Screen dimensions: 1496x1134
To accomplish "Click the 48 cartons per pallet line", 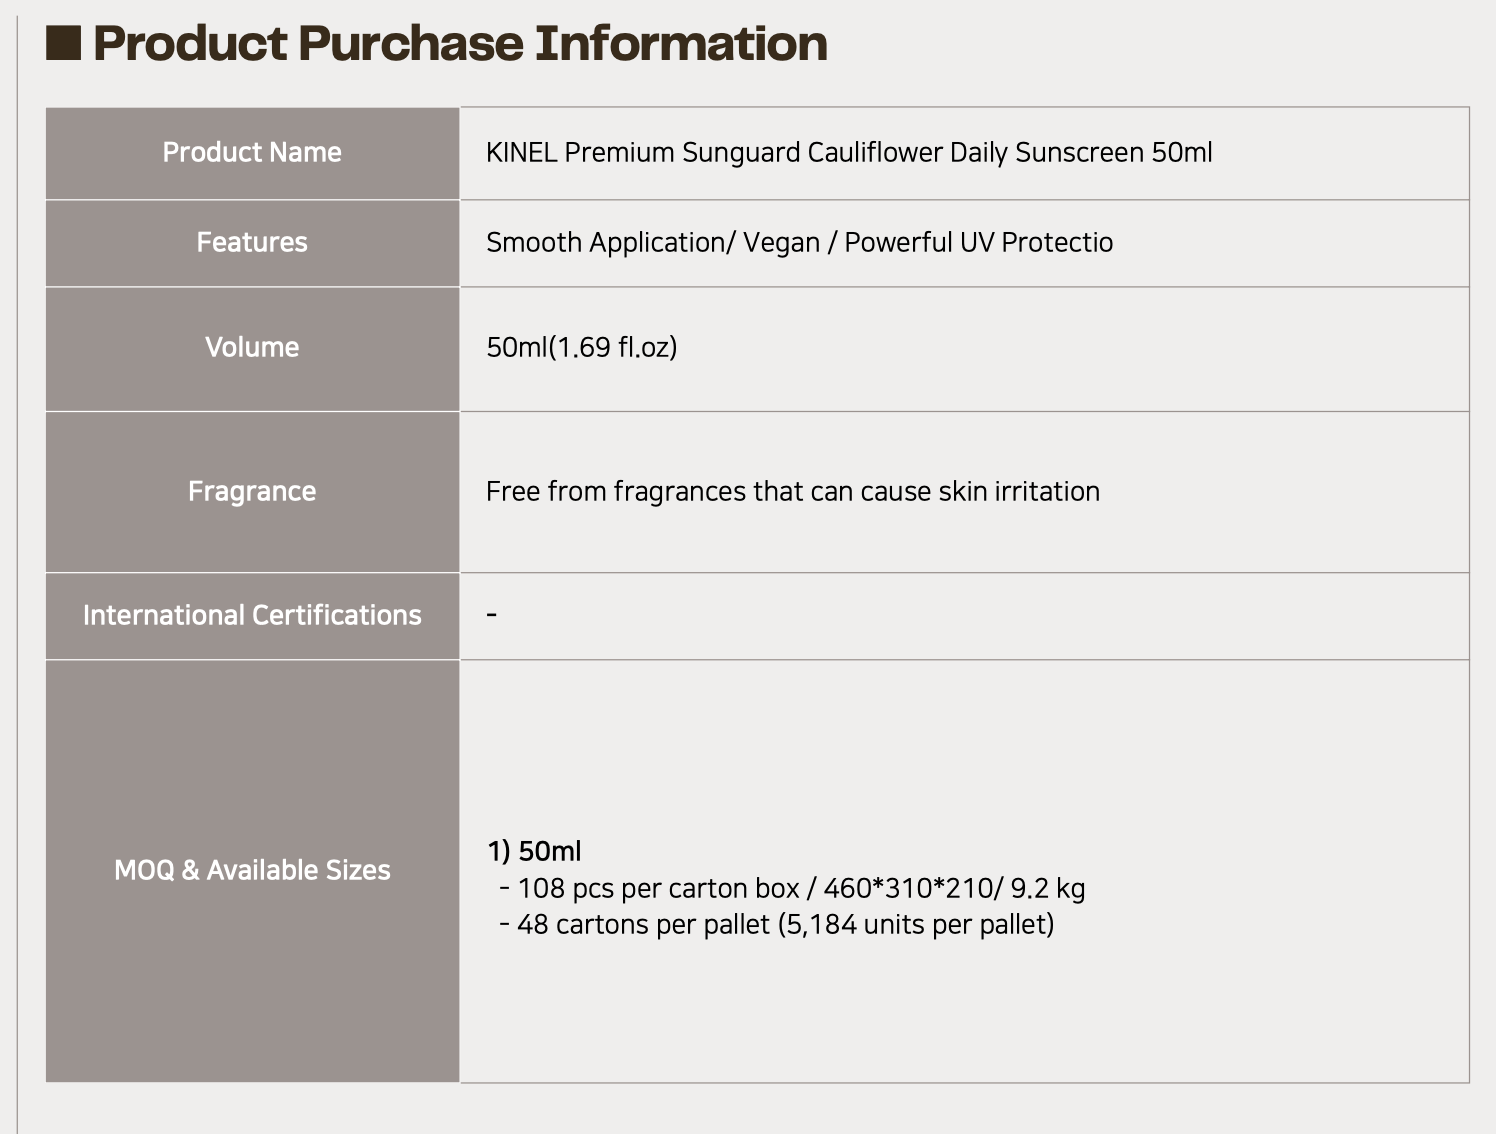I will (776, 924).
